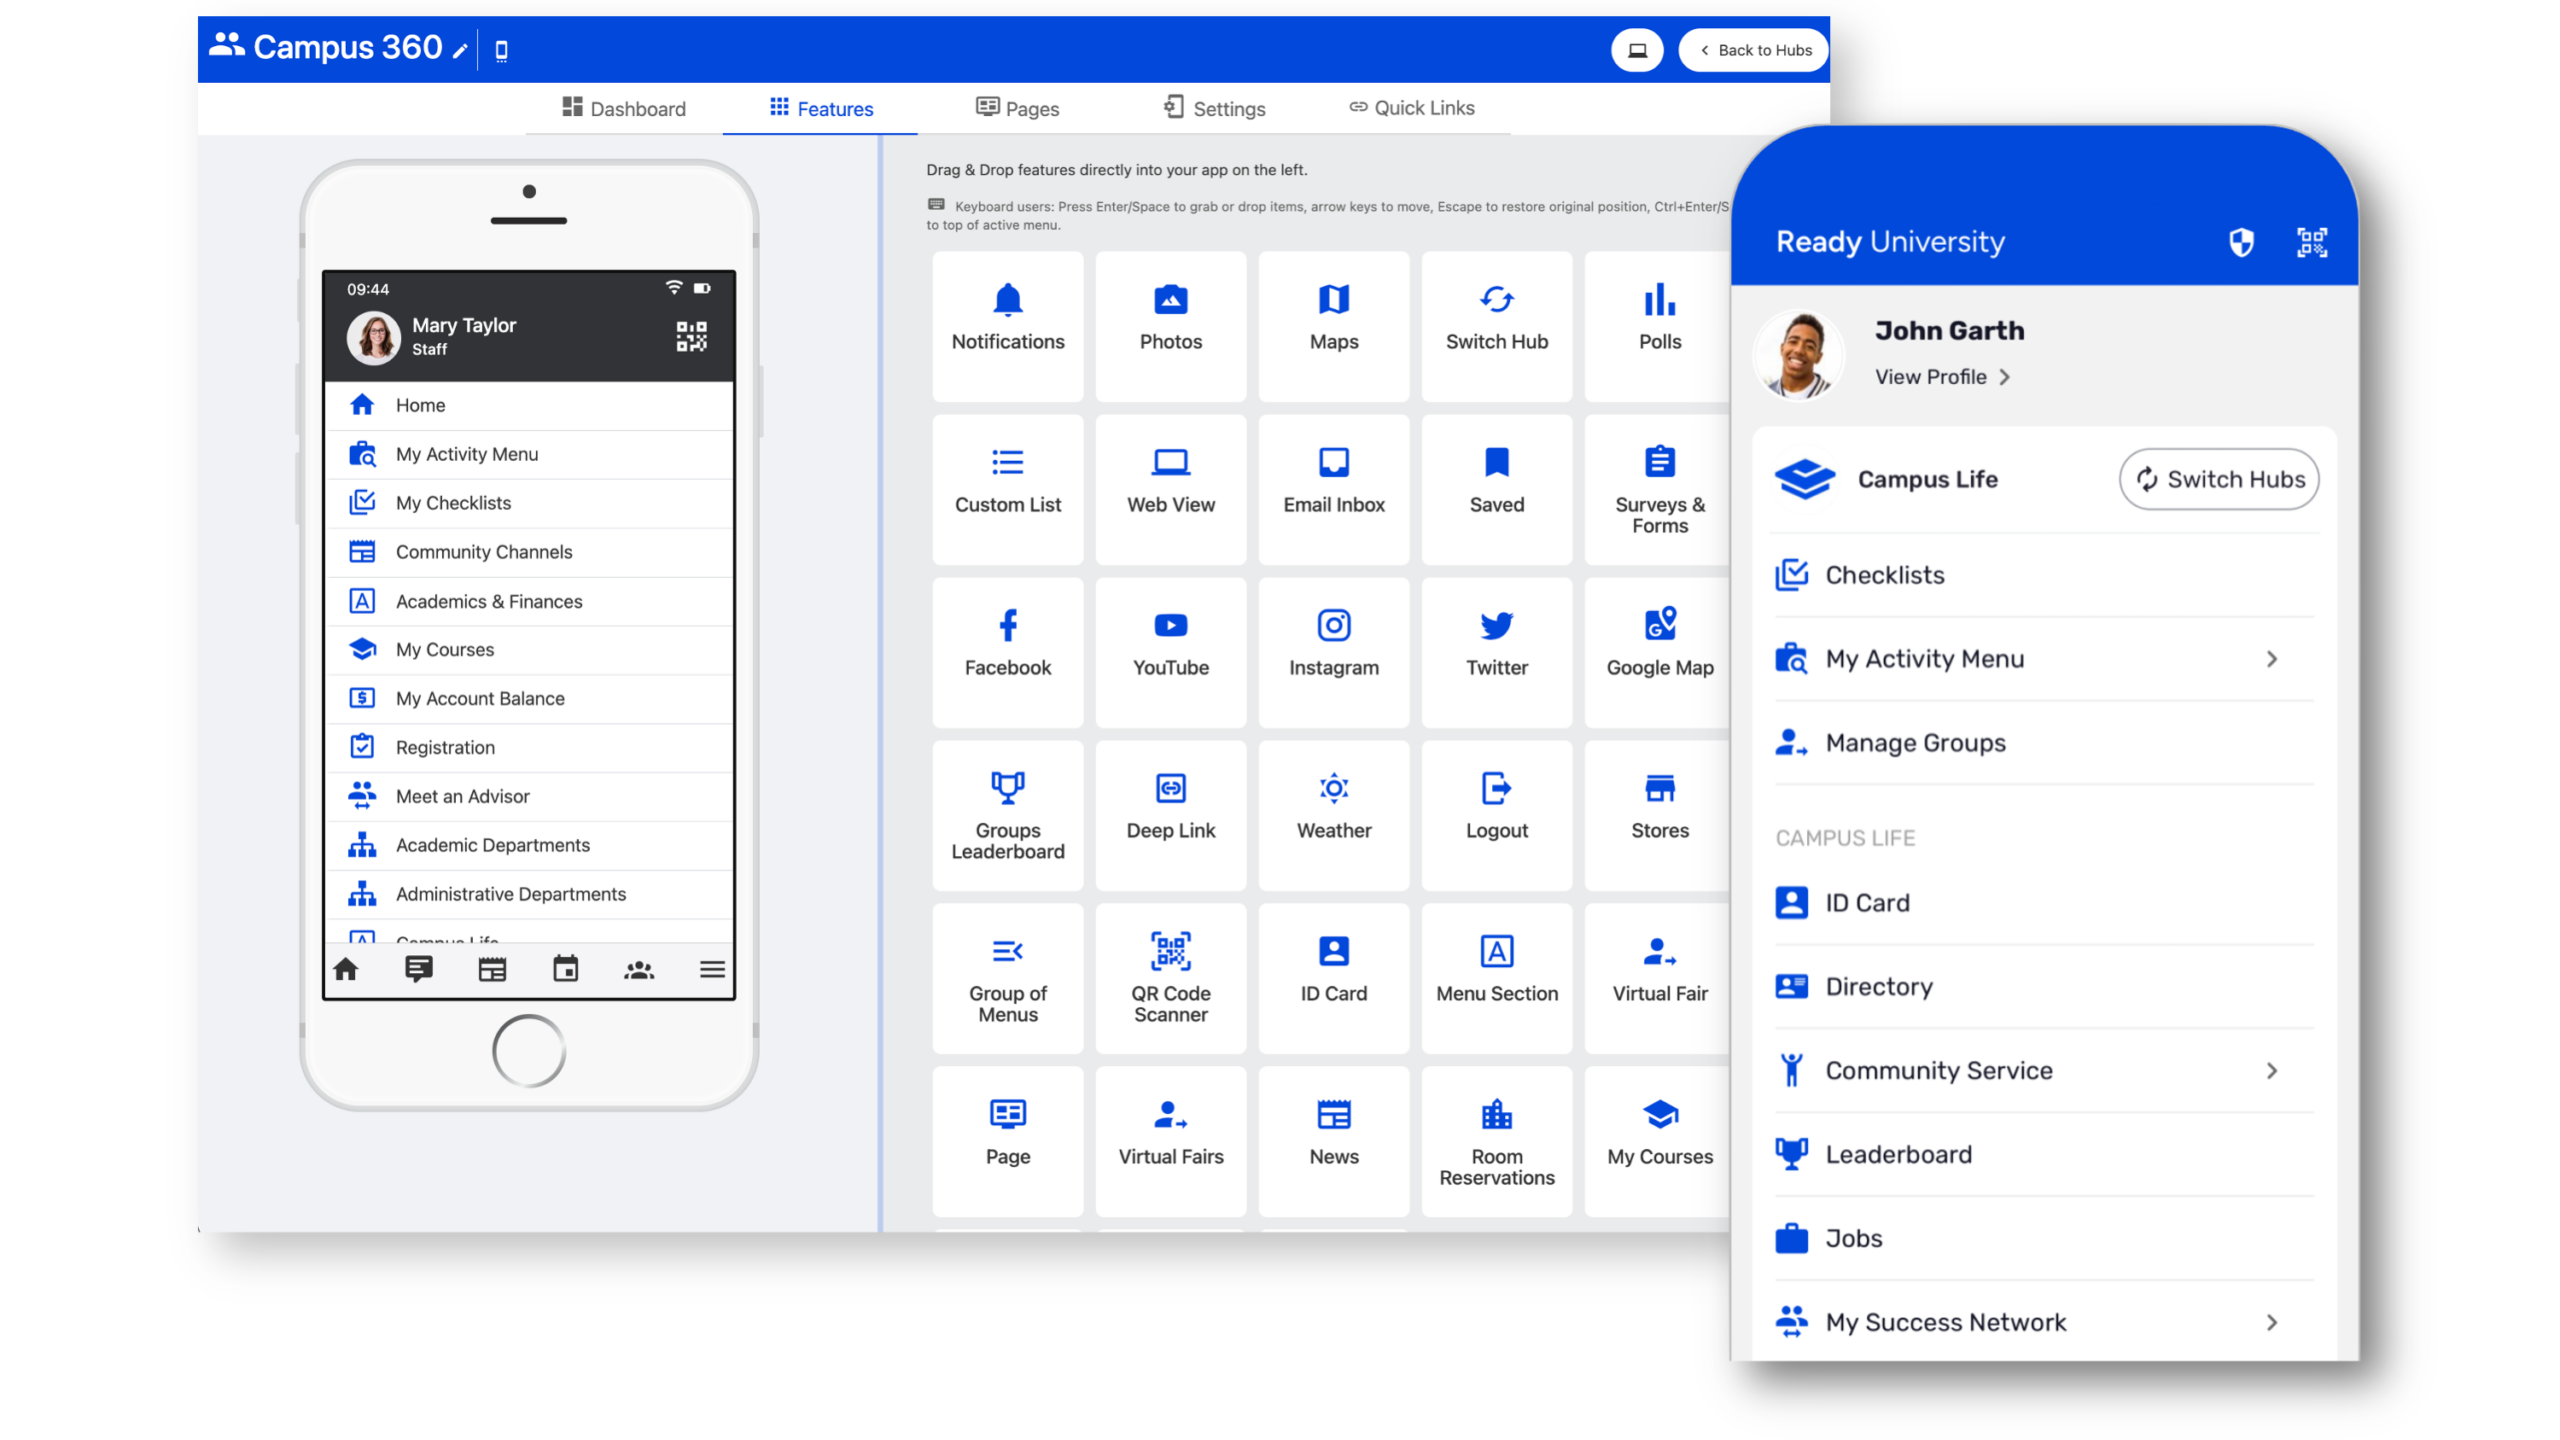Image resolution: width=2560 pixels, height=1440 pixels.
Task: Select the Weather feature tile
Action: [1333, 815]
